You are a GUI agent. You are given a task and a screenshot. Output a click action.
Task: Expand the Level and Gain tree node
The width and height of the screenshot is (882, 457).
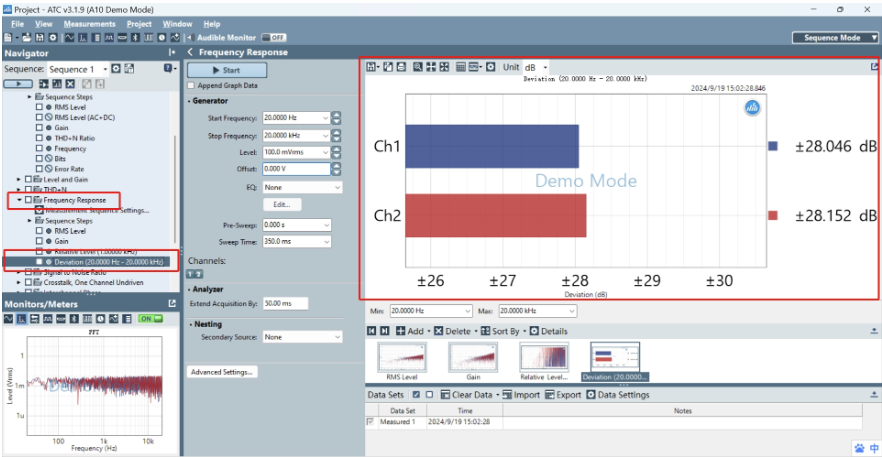click(x=18, y=179)
